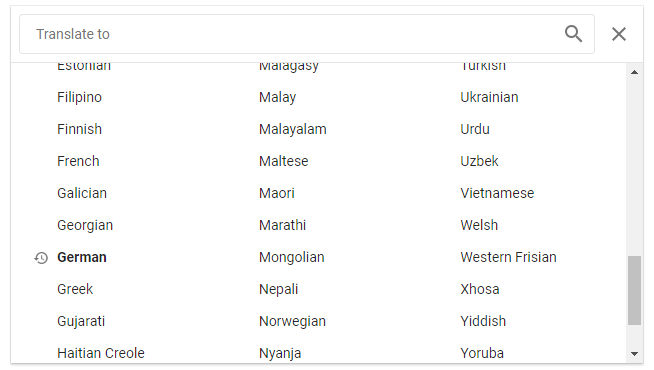Pick Norwegian from the languages
Viewport: 654px width, 370px height.
(x=292, y=322)
